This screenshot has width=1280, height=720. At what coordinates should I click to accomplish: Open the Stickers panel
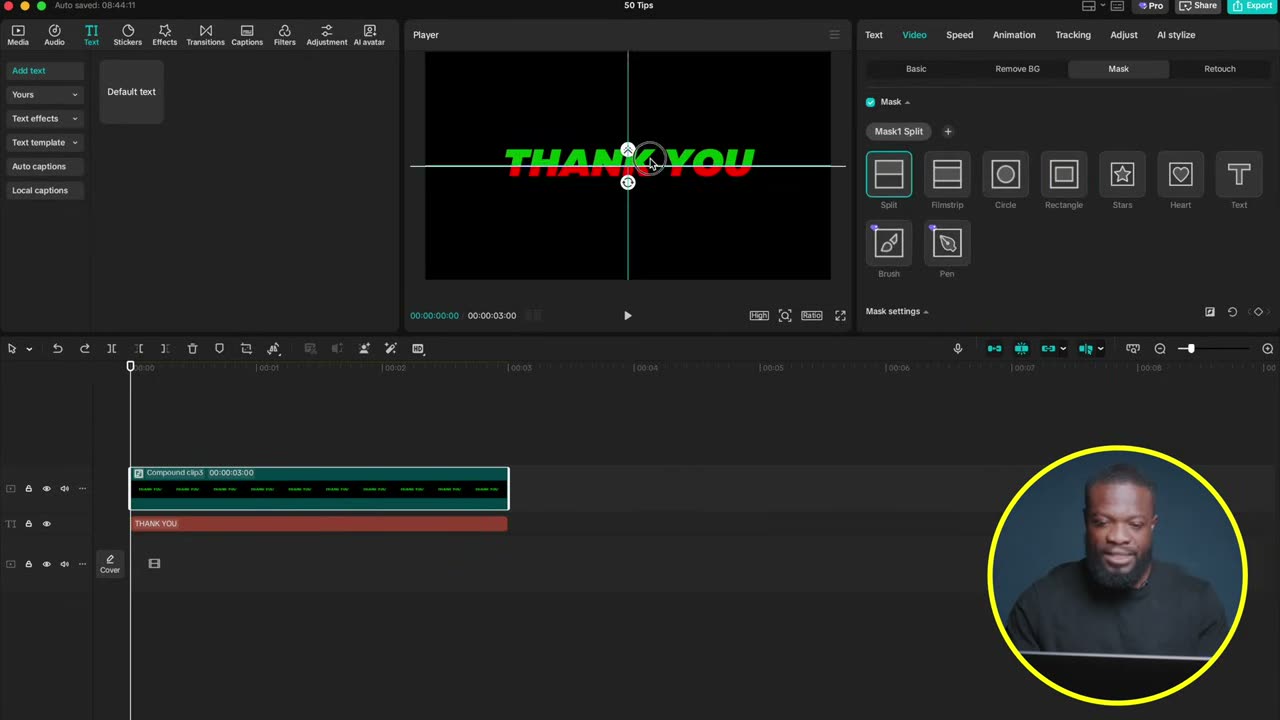(128, 35)
